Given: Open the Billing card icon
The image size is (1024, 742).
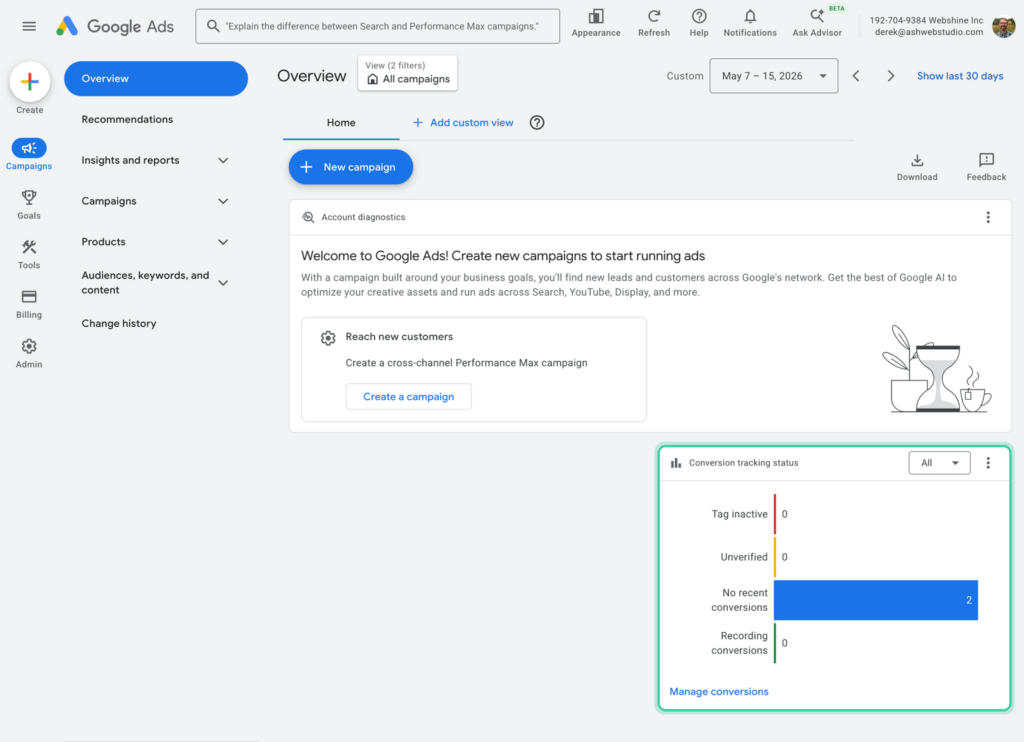Looking at the screenshot, I should tap(29, 297).
